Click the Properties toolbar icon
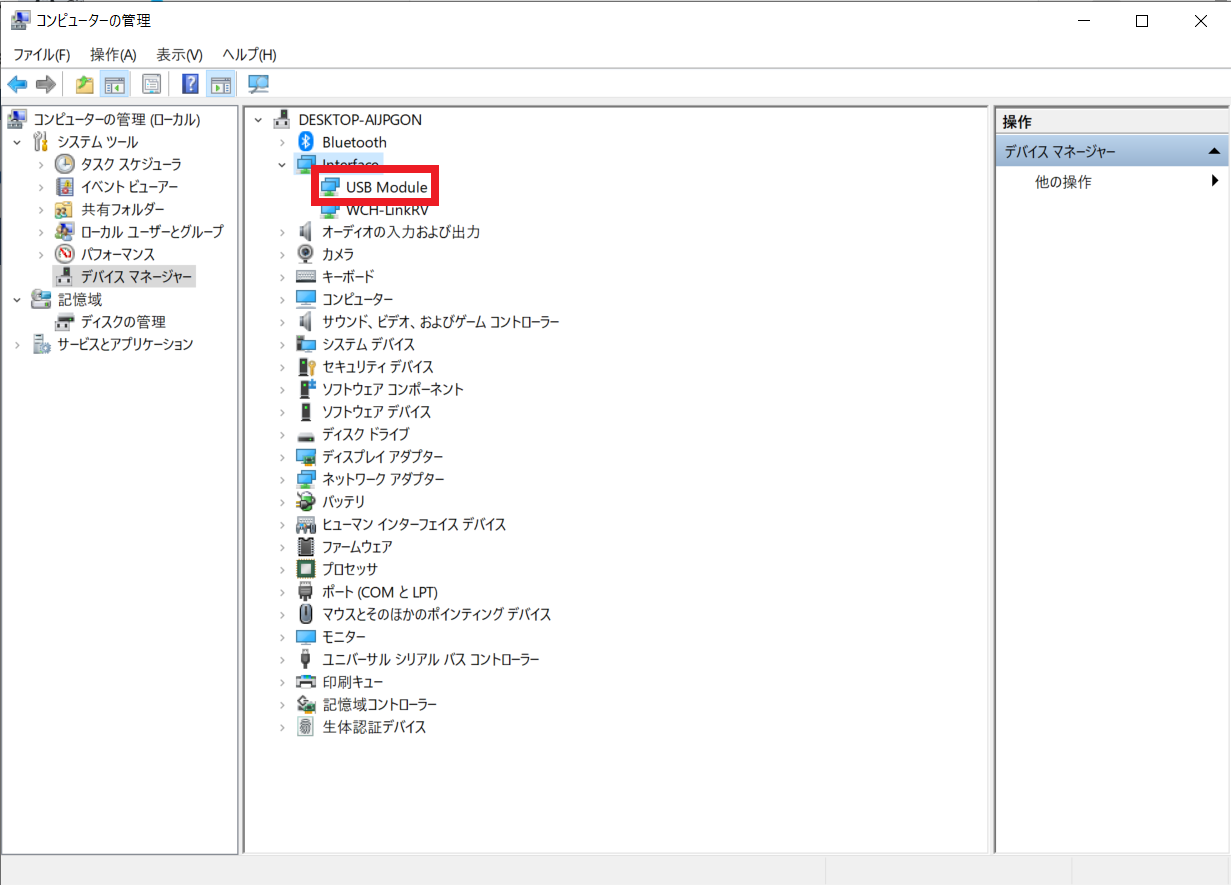 151,85
